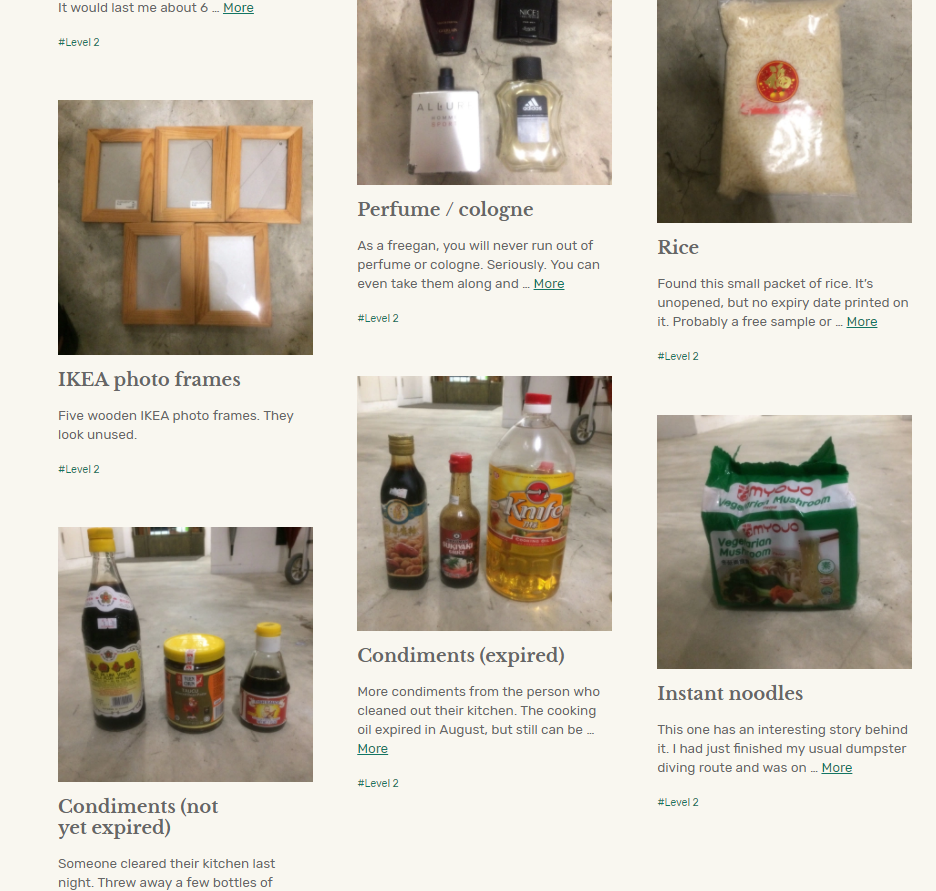Viewport: 936px width, 891px height.
Task: Open the Rice packet photo
Action: [784, 111]
